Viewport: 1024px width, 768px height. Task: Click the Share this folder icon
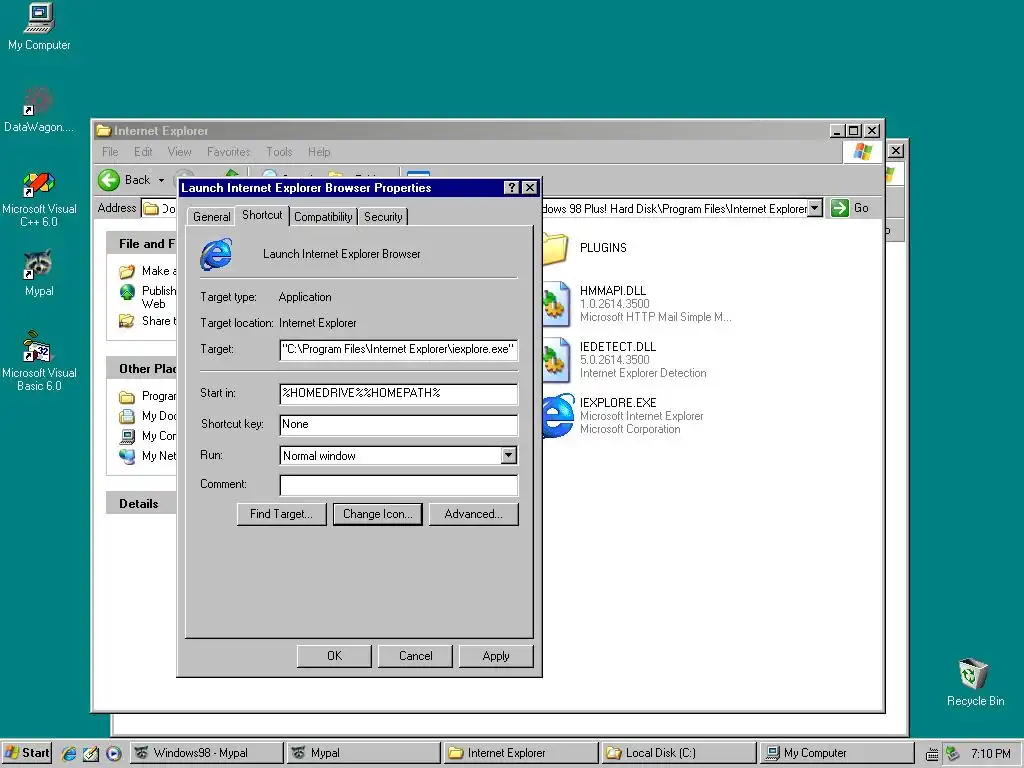[x=127, y=321]
